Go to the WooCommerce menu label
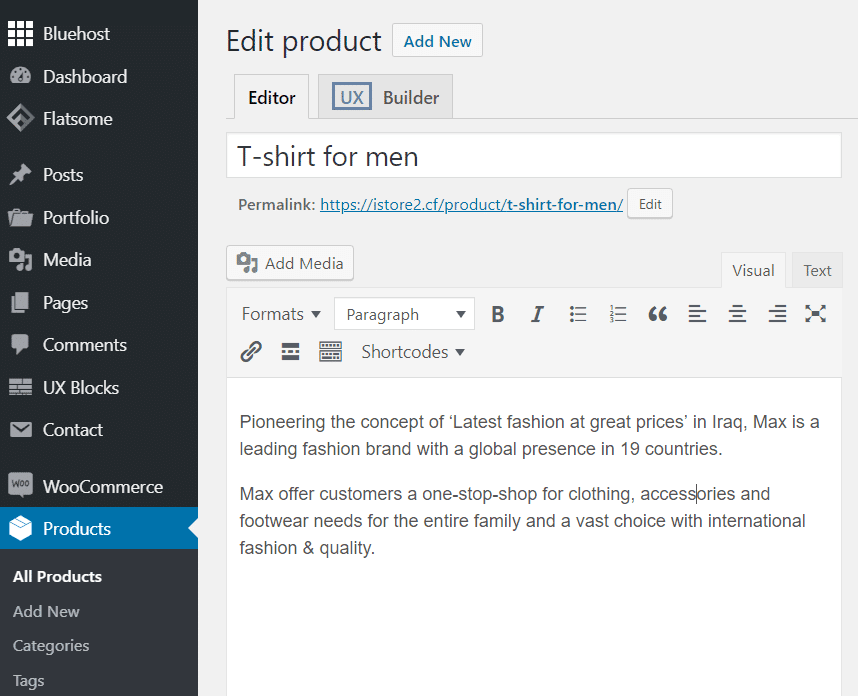 coord(103,486)
